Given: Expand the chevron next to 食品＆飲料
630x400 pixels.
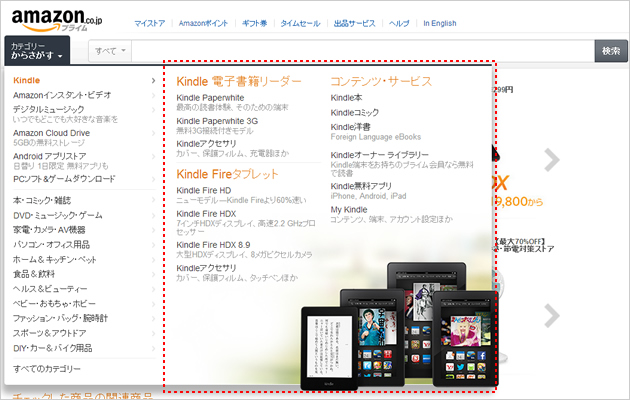Looking at the screenshot, I should click(x=153, y=275).
